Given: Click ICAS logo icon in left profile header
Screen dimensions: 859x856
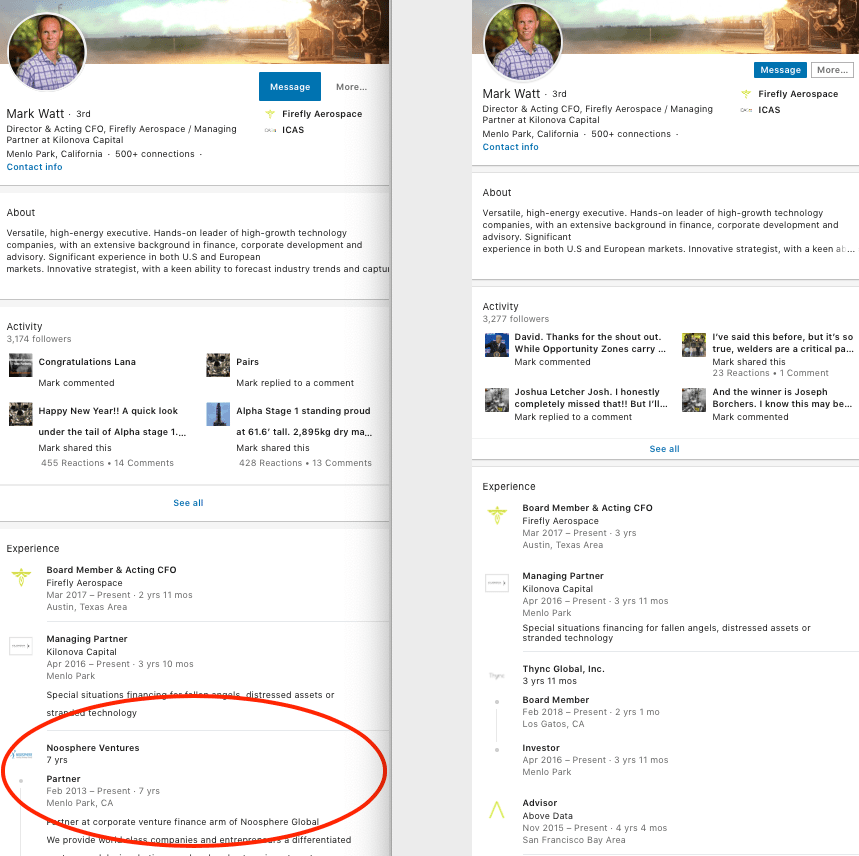Looking at the screenshot, I should click(270, 130).
